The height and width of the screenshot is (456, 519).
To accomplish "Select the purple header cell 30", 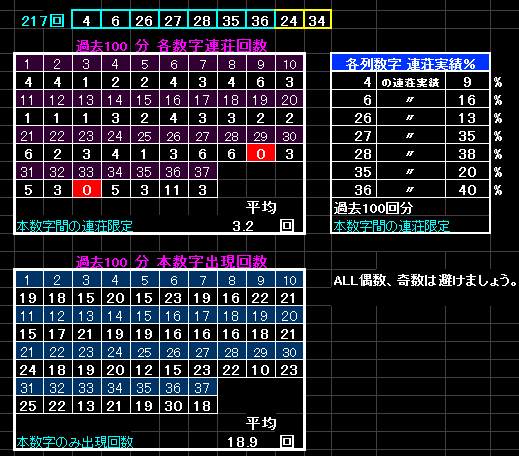I will [289, 136].
